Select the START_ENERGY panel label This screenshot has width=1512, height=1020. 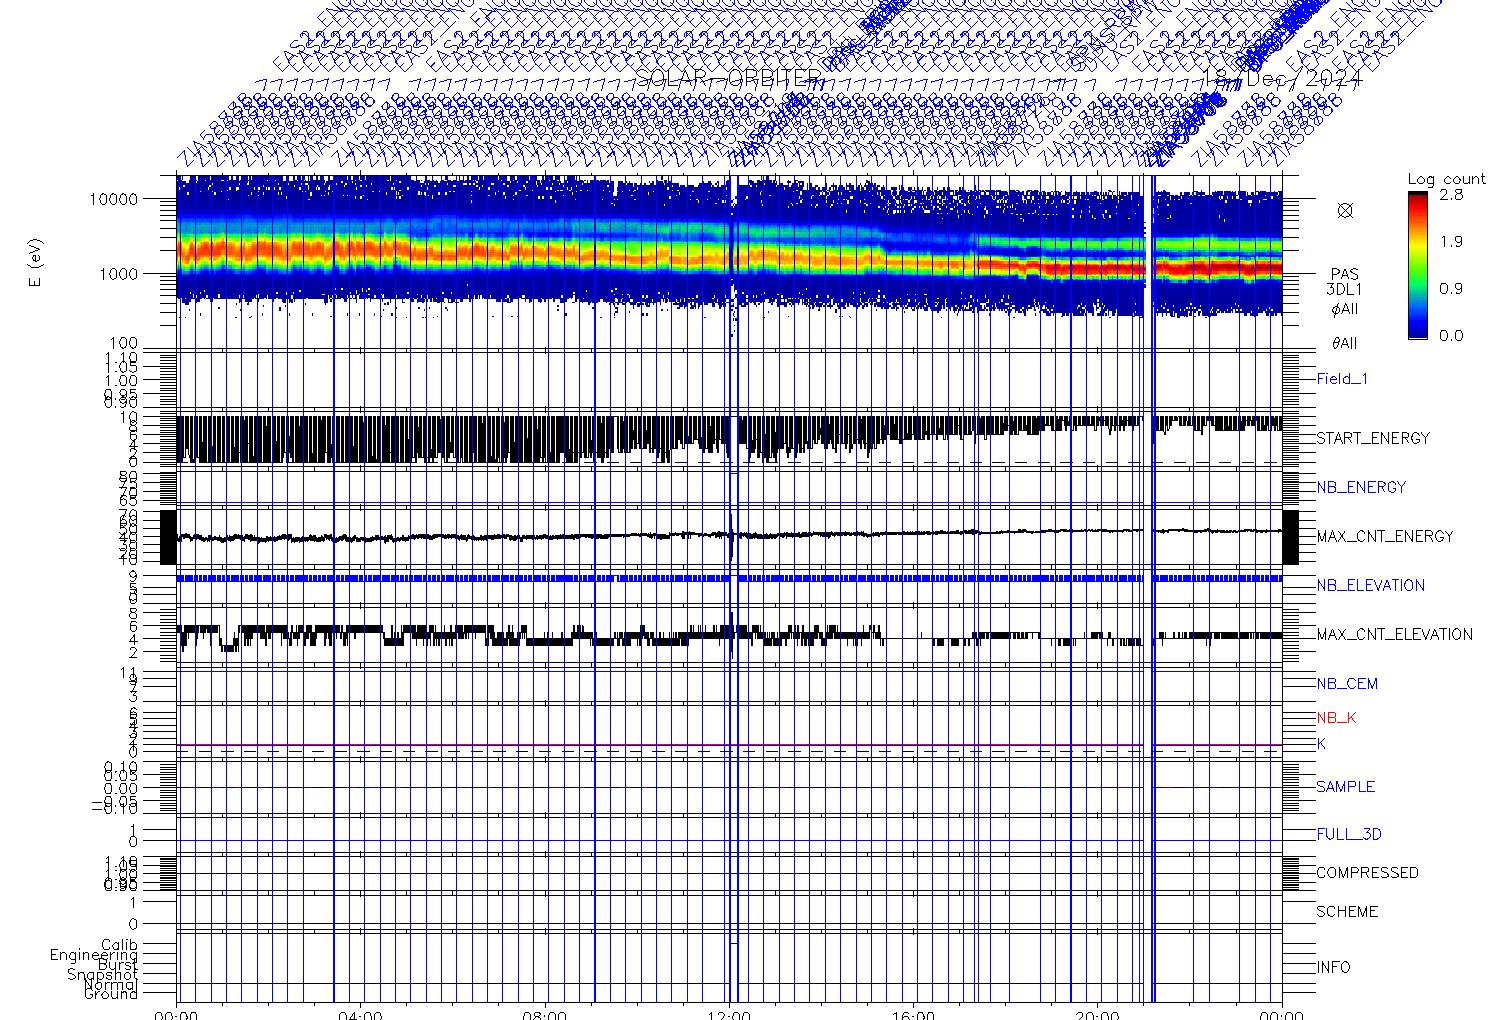(x=1373, y=438)
